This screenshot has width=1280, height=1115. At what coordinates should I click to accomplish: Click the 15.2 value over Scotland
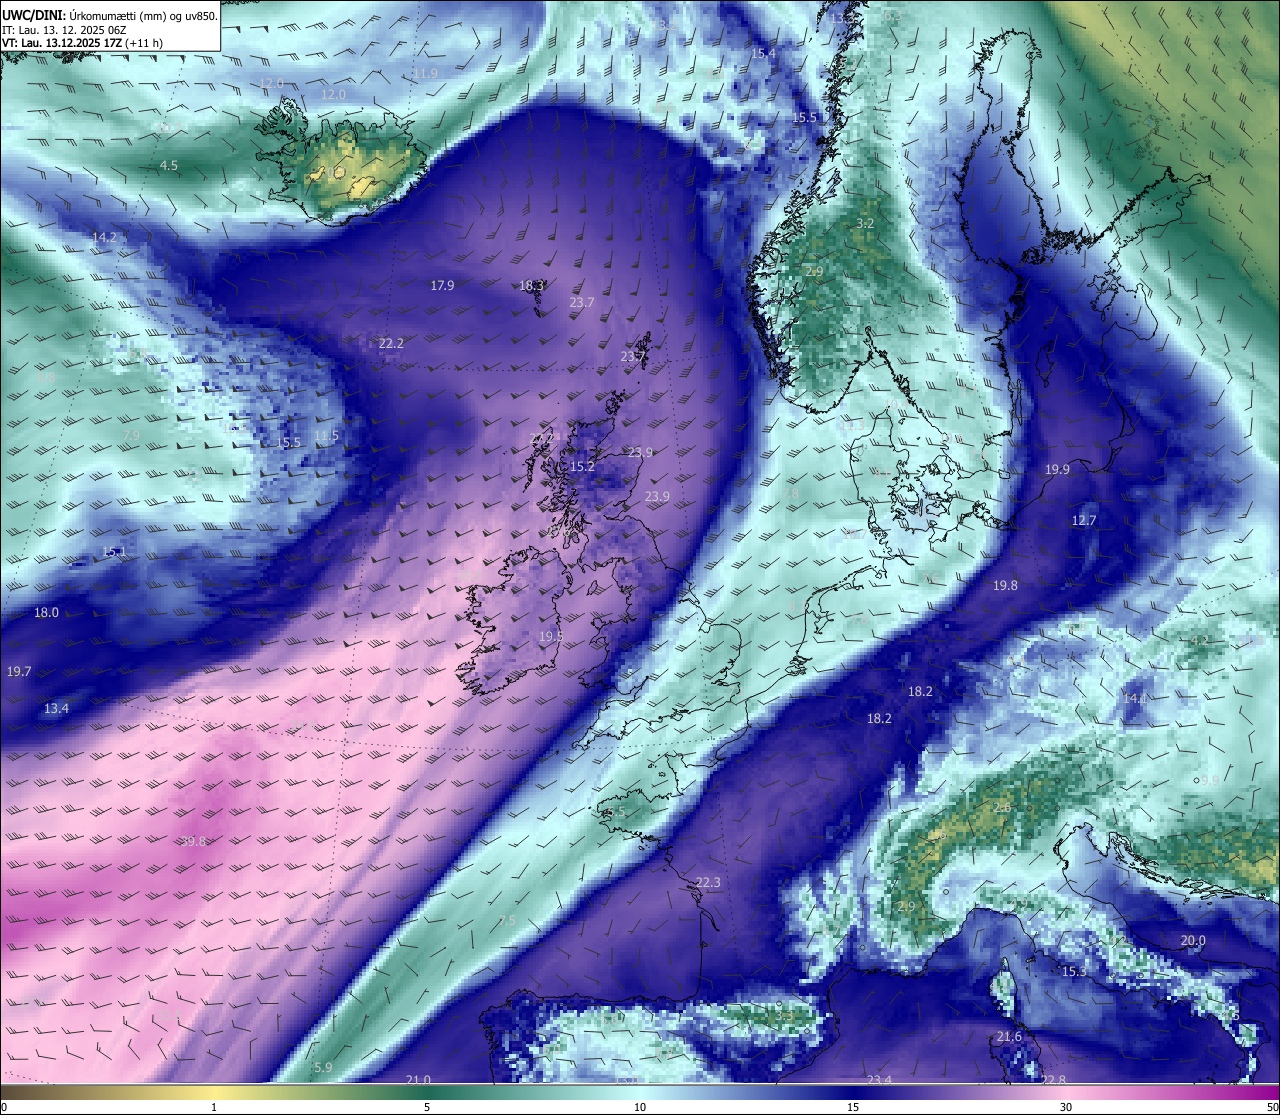(582, 467)
